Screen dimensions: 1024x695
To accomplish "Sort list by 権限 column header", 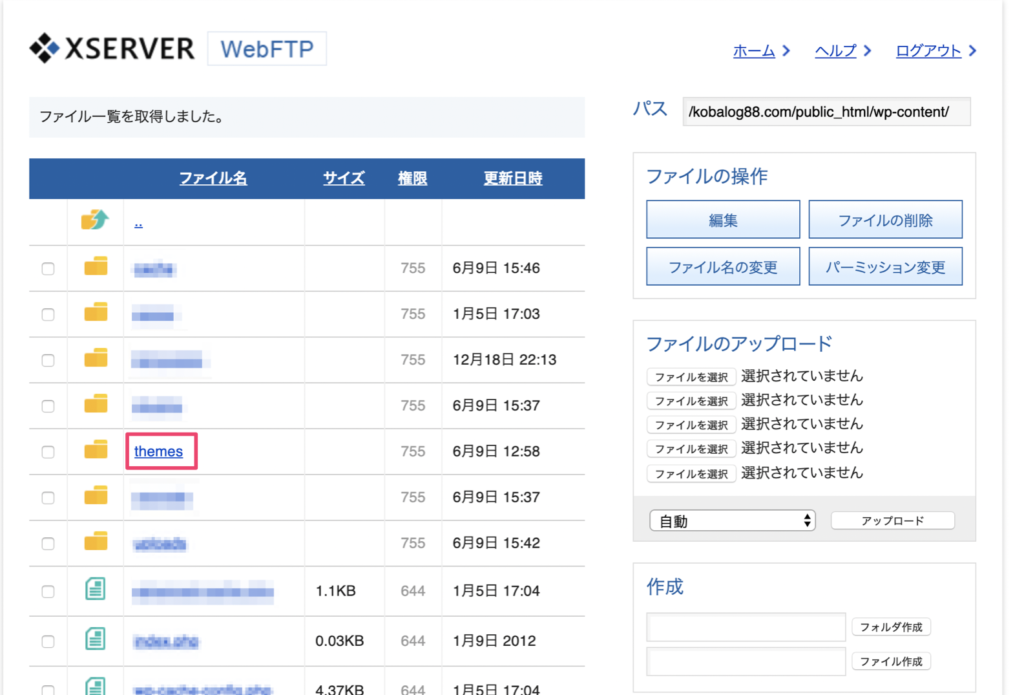I will (x=413, y=178).
